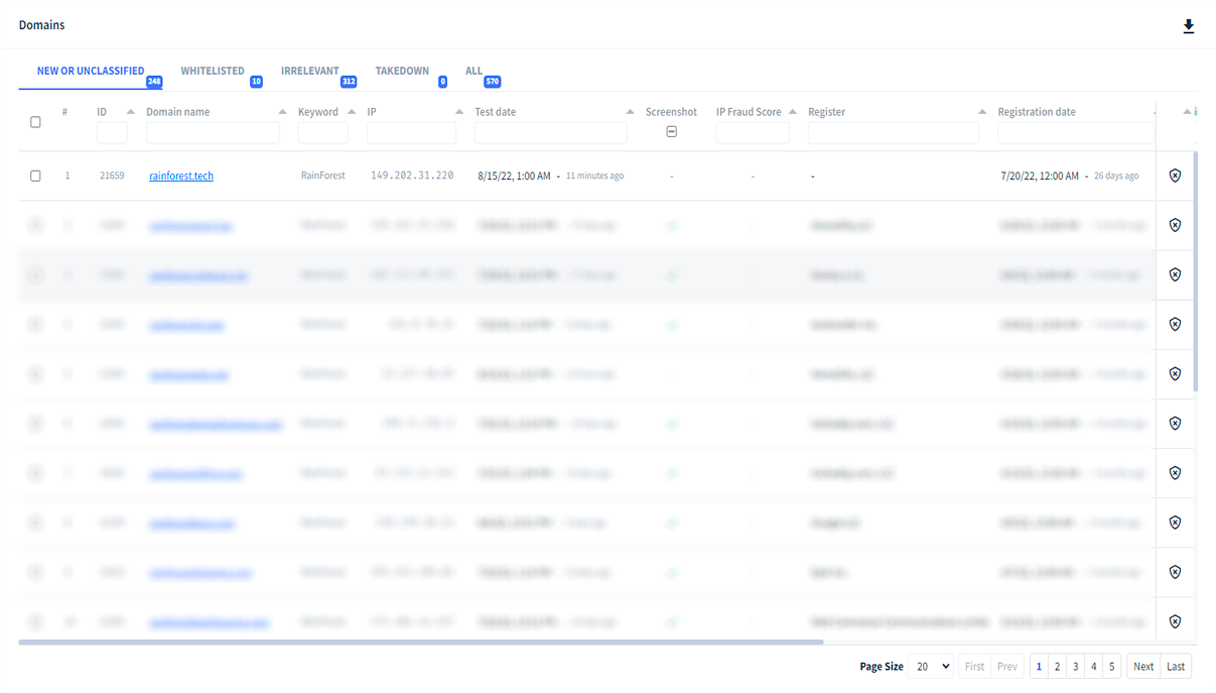
Task: Open the shield action icon in row number 8
Action: click(1175, 522)
